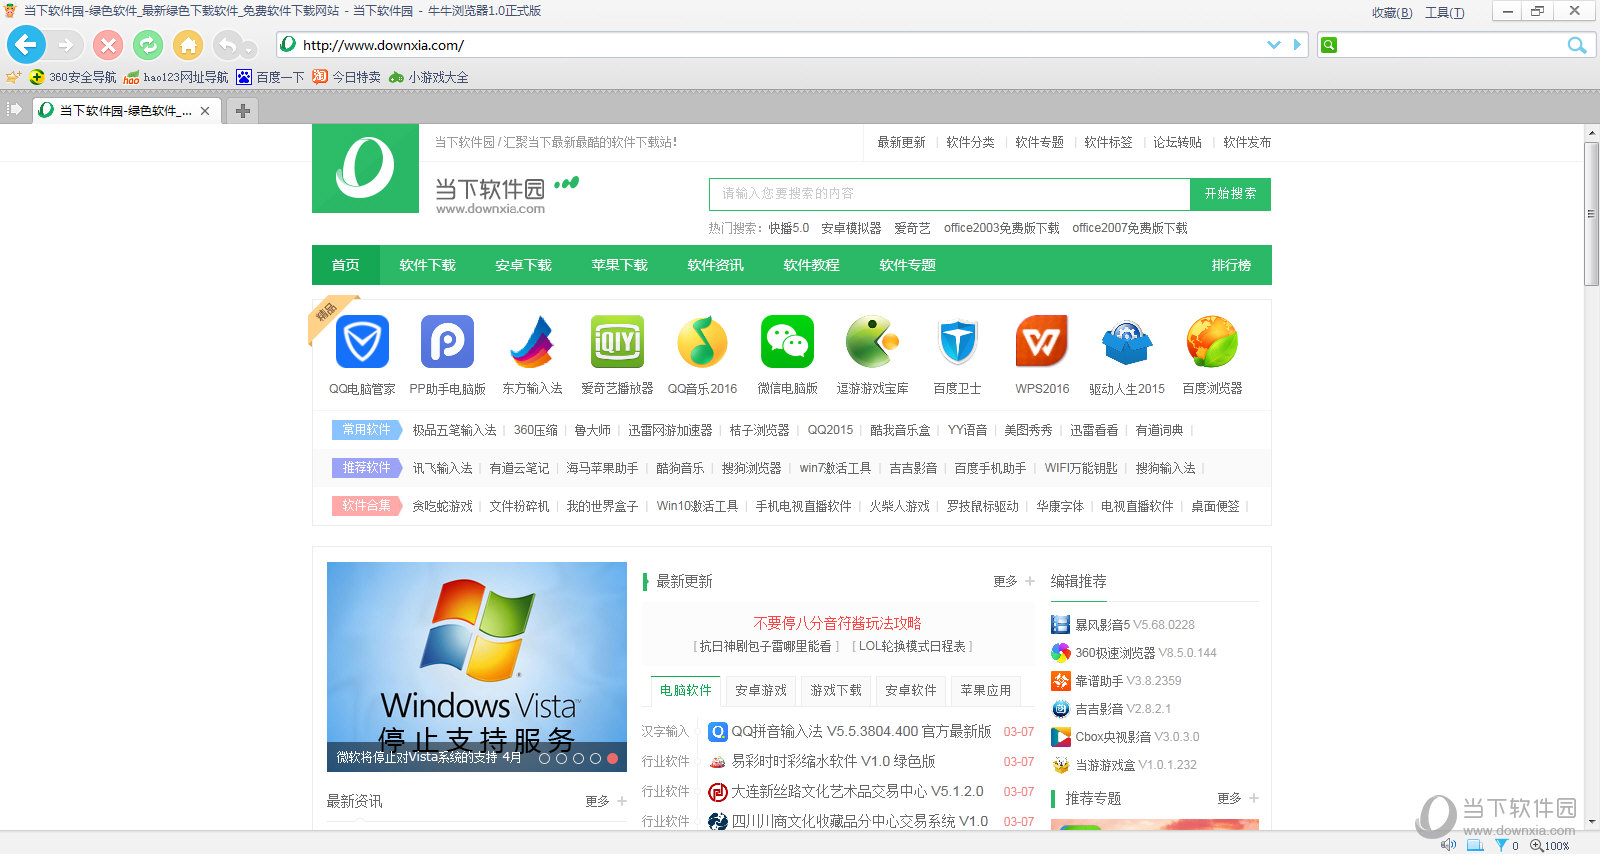Open 小游戏大全 bookmark
This screenshot has height=860, width=1600.
(428, 77)
